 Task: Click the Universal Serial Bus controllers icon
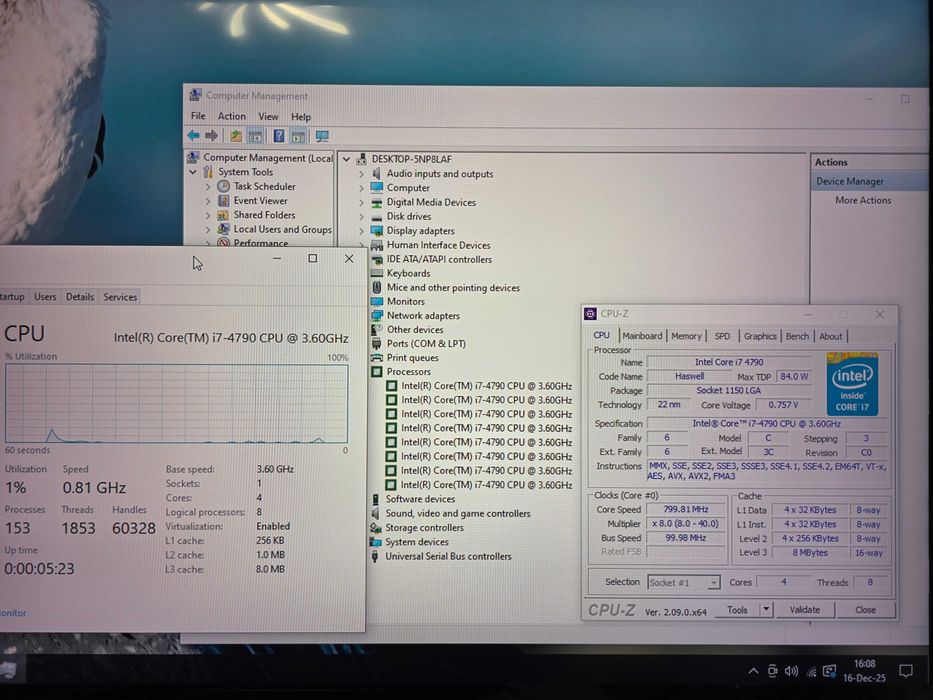pyautogui.click(x=375, y=556)
